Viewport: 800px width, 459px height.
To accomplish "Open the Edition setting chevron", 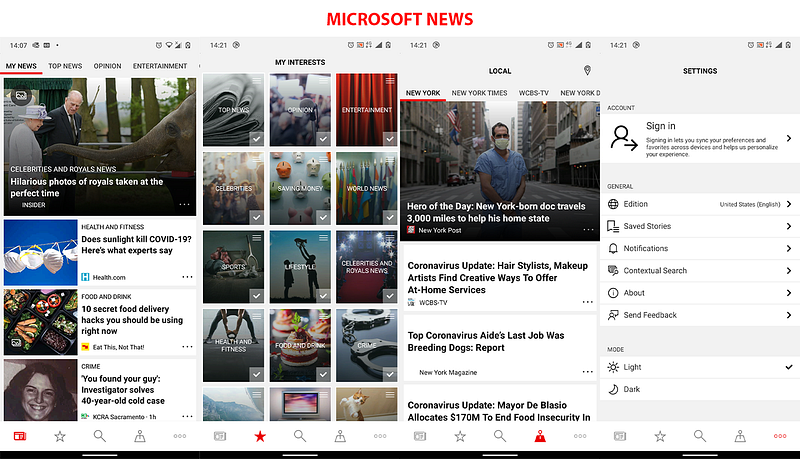I will [x=789, y=204].
